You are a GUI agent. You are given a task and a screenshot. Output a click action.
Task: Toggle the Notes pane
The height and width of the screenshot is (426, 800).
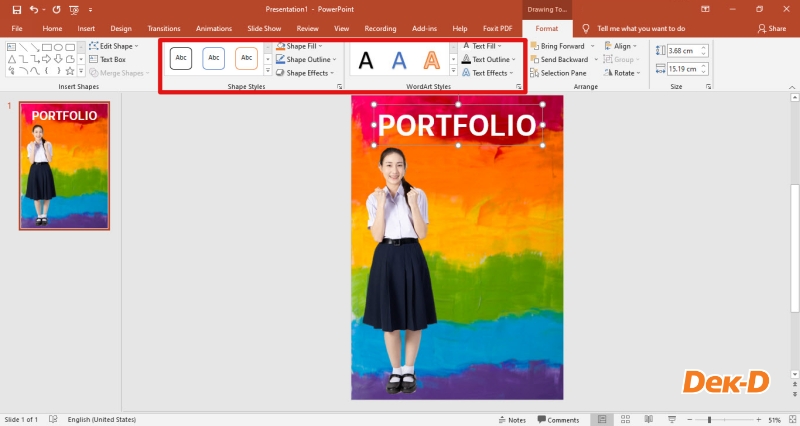[512, 420]
